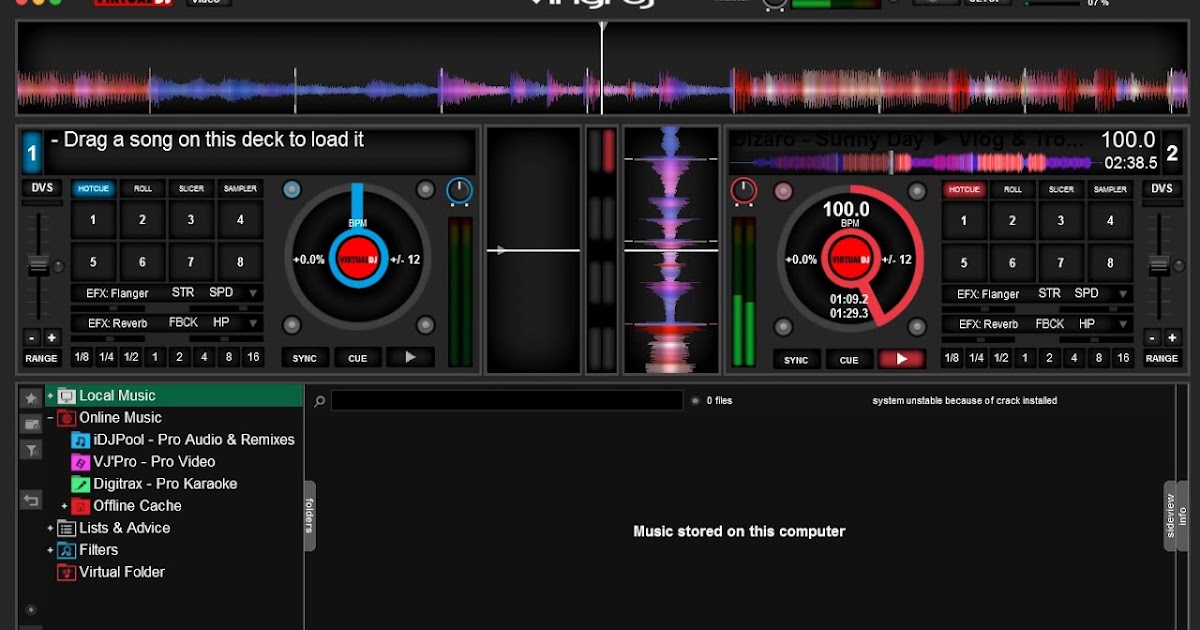Click the iDJPool blue music folder icon

(x=81, y=440)
